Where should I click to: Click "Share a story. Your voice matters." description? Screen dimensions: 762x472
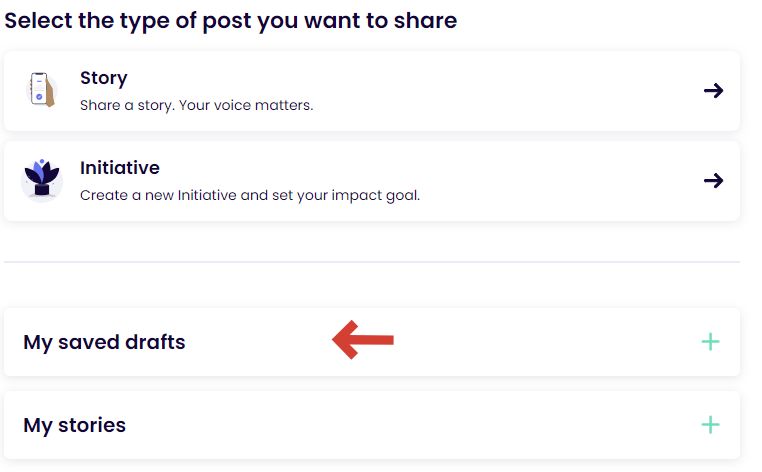coord(196,105)
